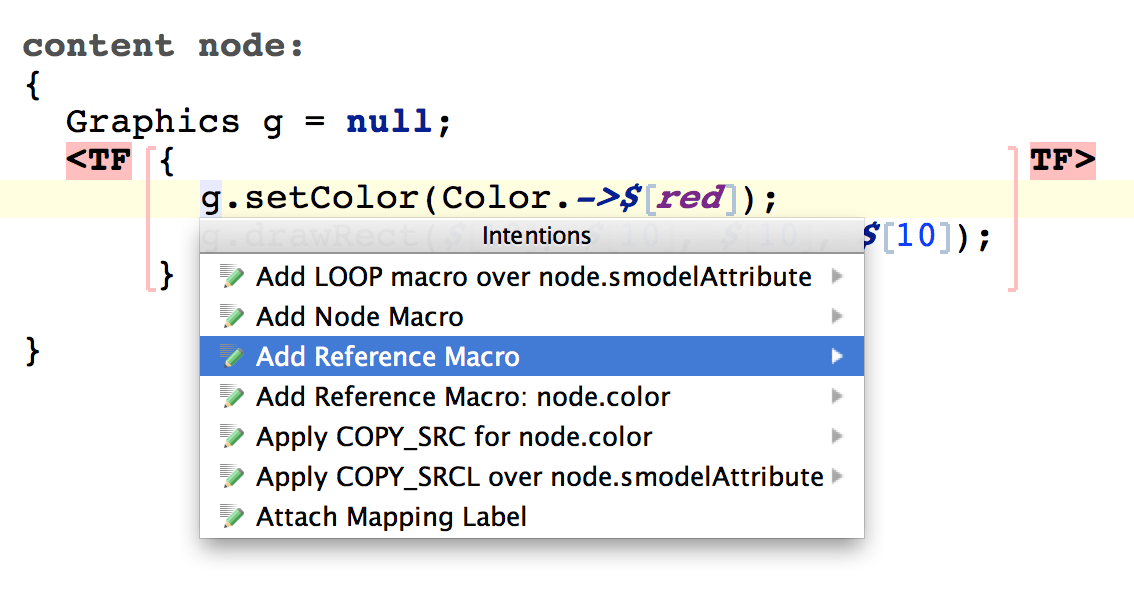Click the null keyword in Graphics declaration
The width and height of the screenshot is (1134, 614).
[389, 122]
